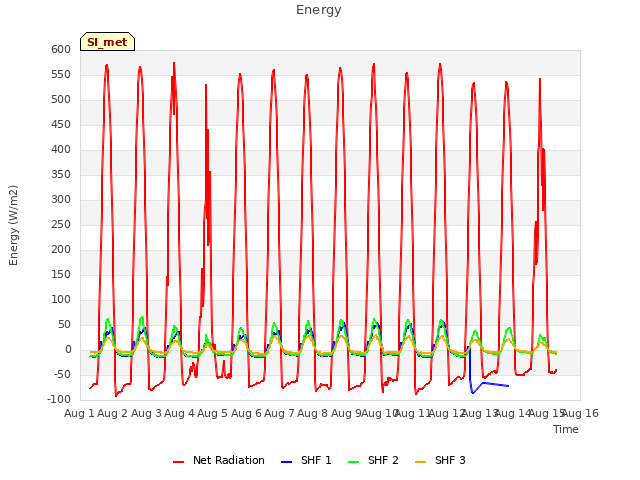The image size is (640, 480).
Task: Click the -100 y-axis tick label
Action: pyautogui.click(x=59, y=400)
